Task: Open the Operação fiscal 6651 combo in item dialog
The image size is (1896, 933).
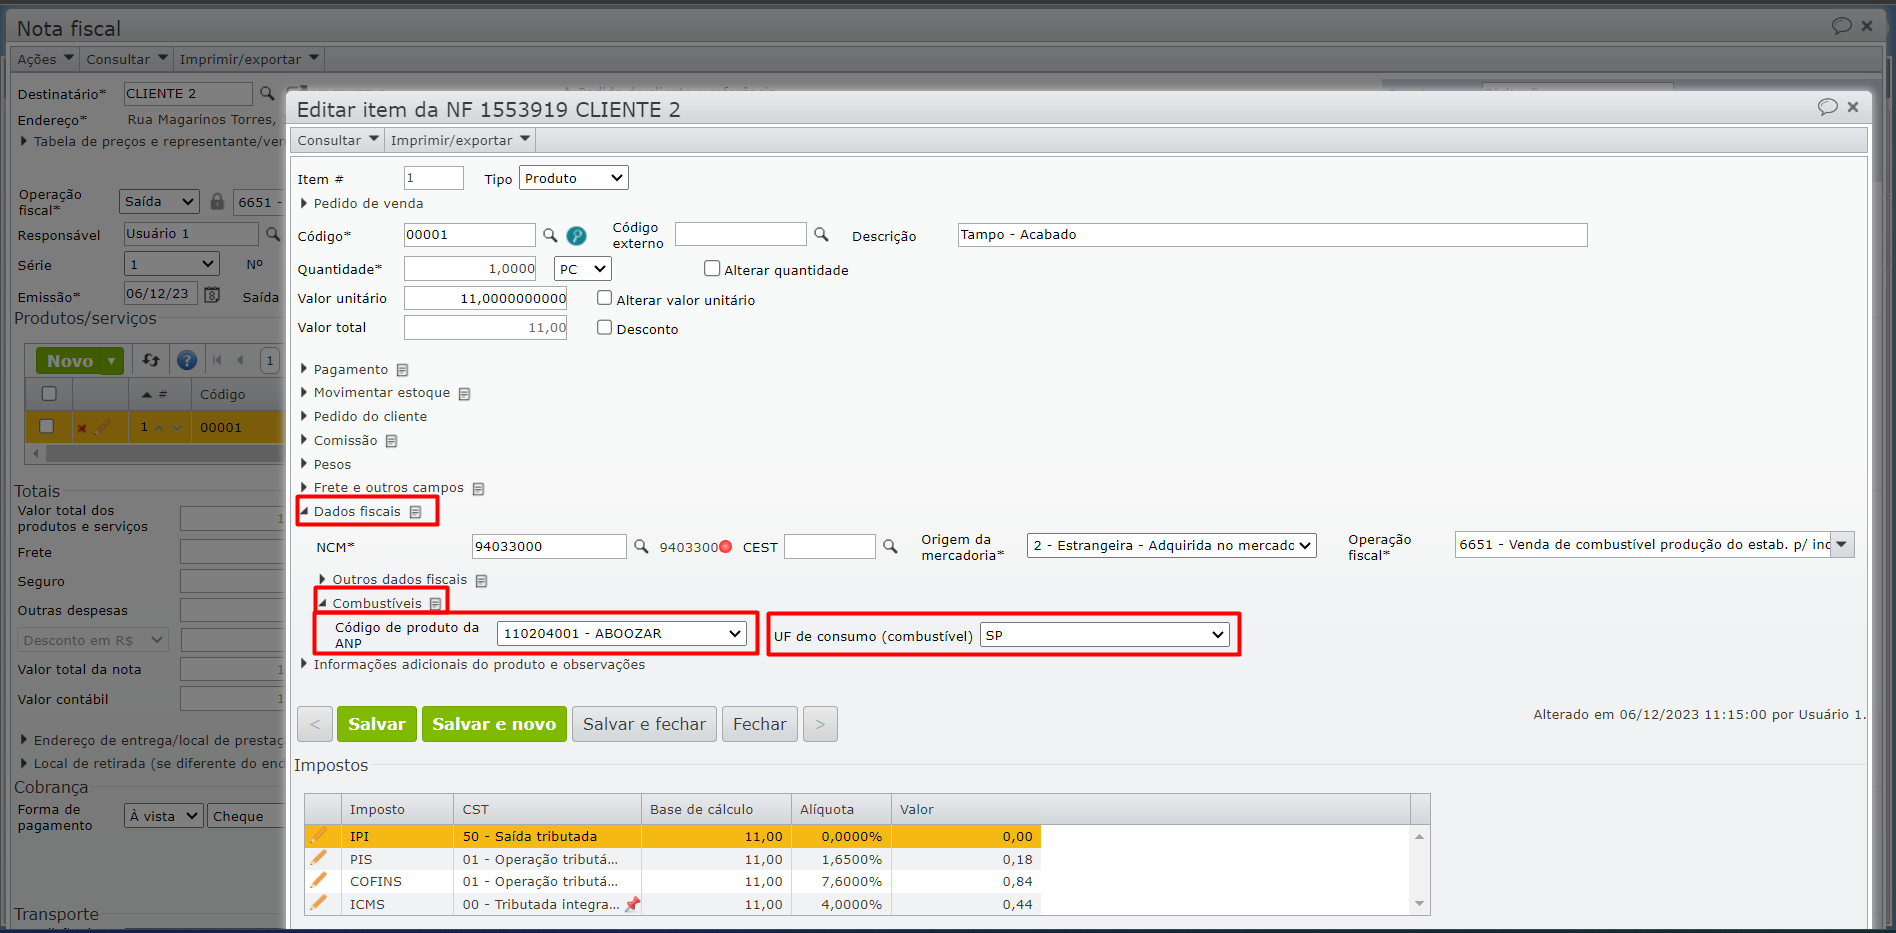Action: (x=1840, y=544)
